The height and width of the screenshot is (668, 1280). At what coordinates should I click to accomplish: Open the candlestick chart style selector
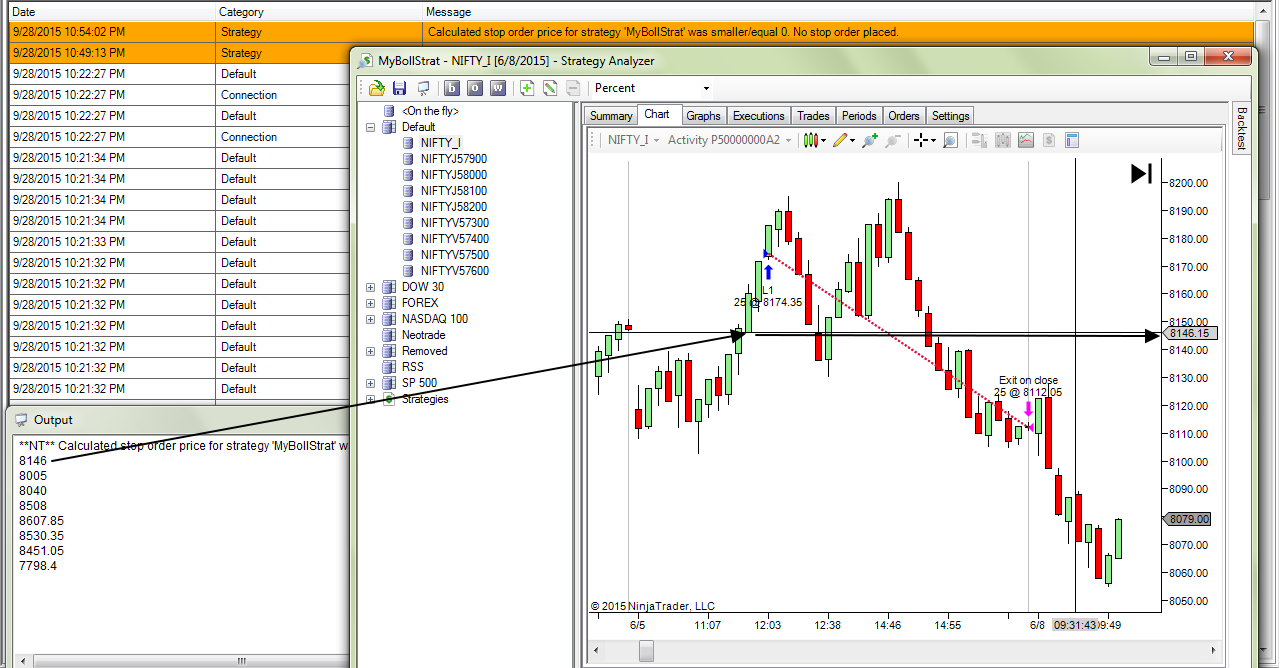click(x=814, y=140)
